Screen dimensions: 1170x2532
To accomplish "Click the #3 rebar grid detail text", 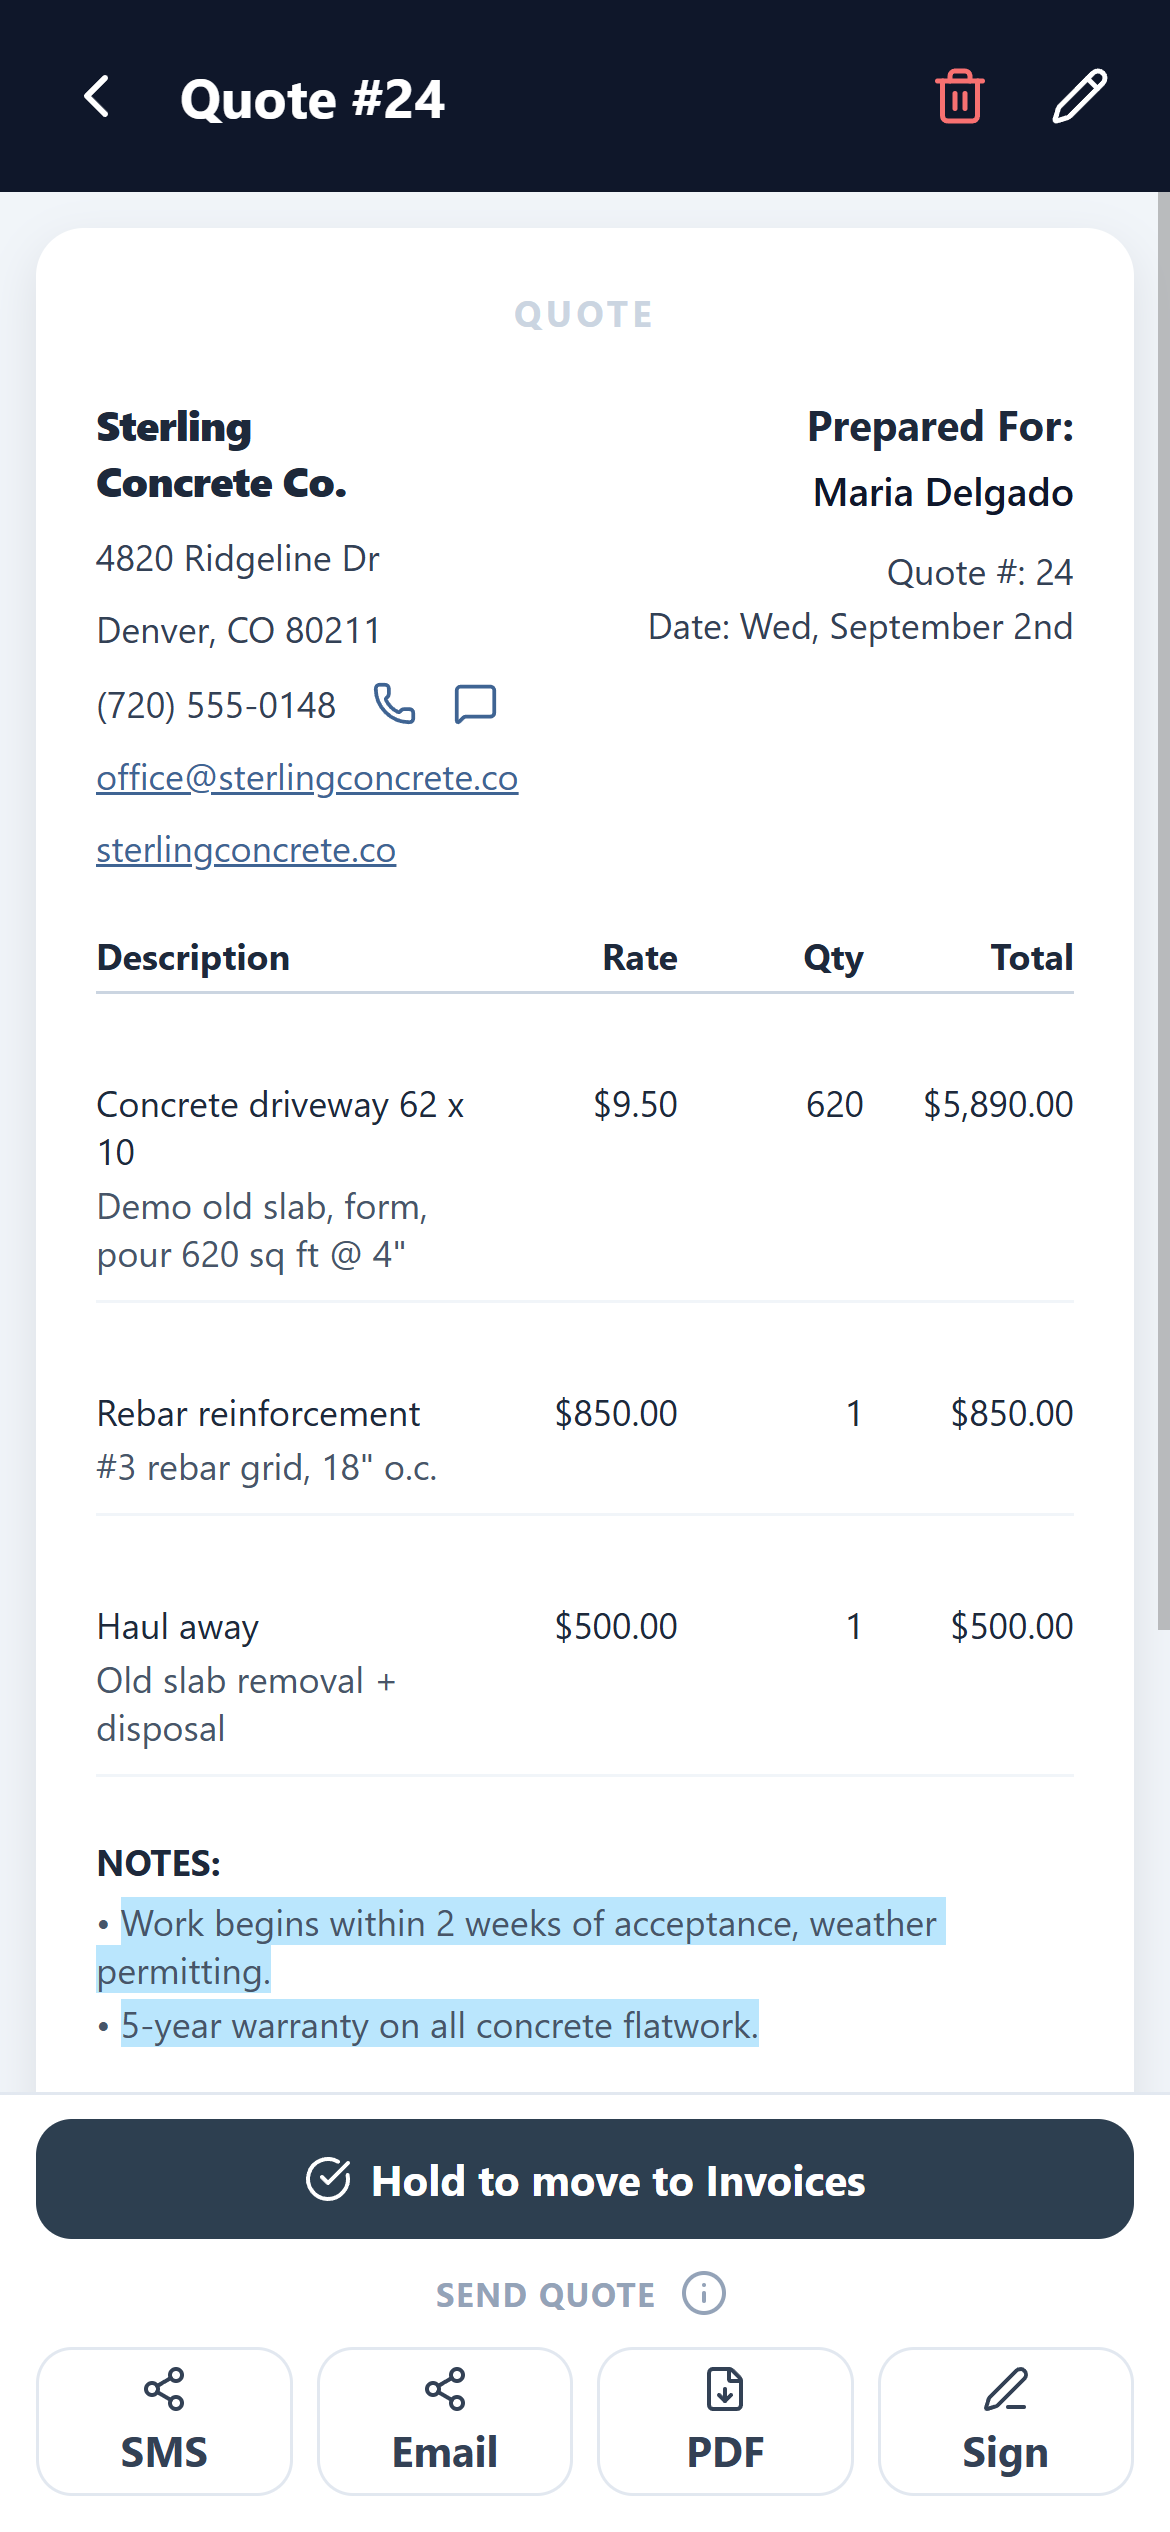I will point(267,1468).
